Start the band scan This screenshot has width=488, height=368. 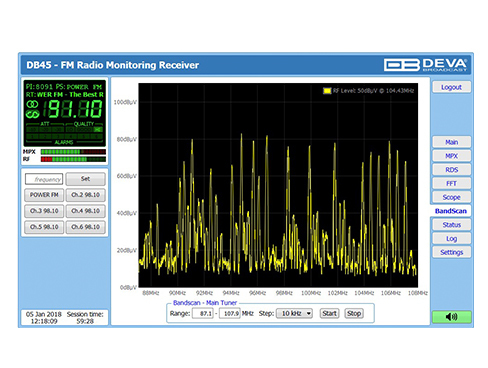tap(329, 313)
